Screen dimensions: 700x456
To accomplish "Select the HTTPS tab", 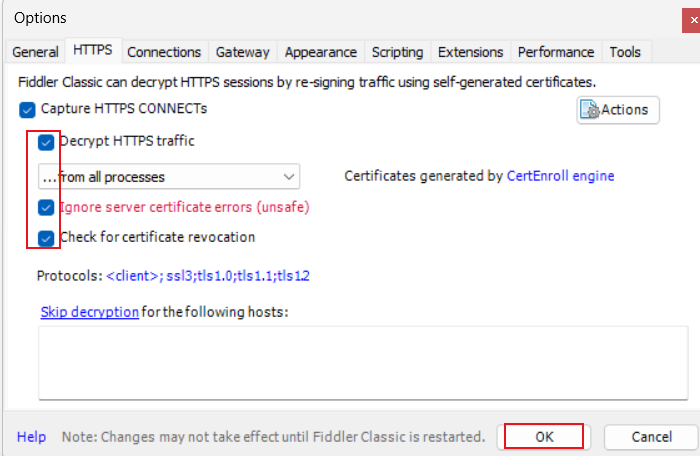I will (x=93, y=50).
